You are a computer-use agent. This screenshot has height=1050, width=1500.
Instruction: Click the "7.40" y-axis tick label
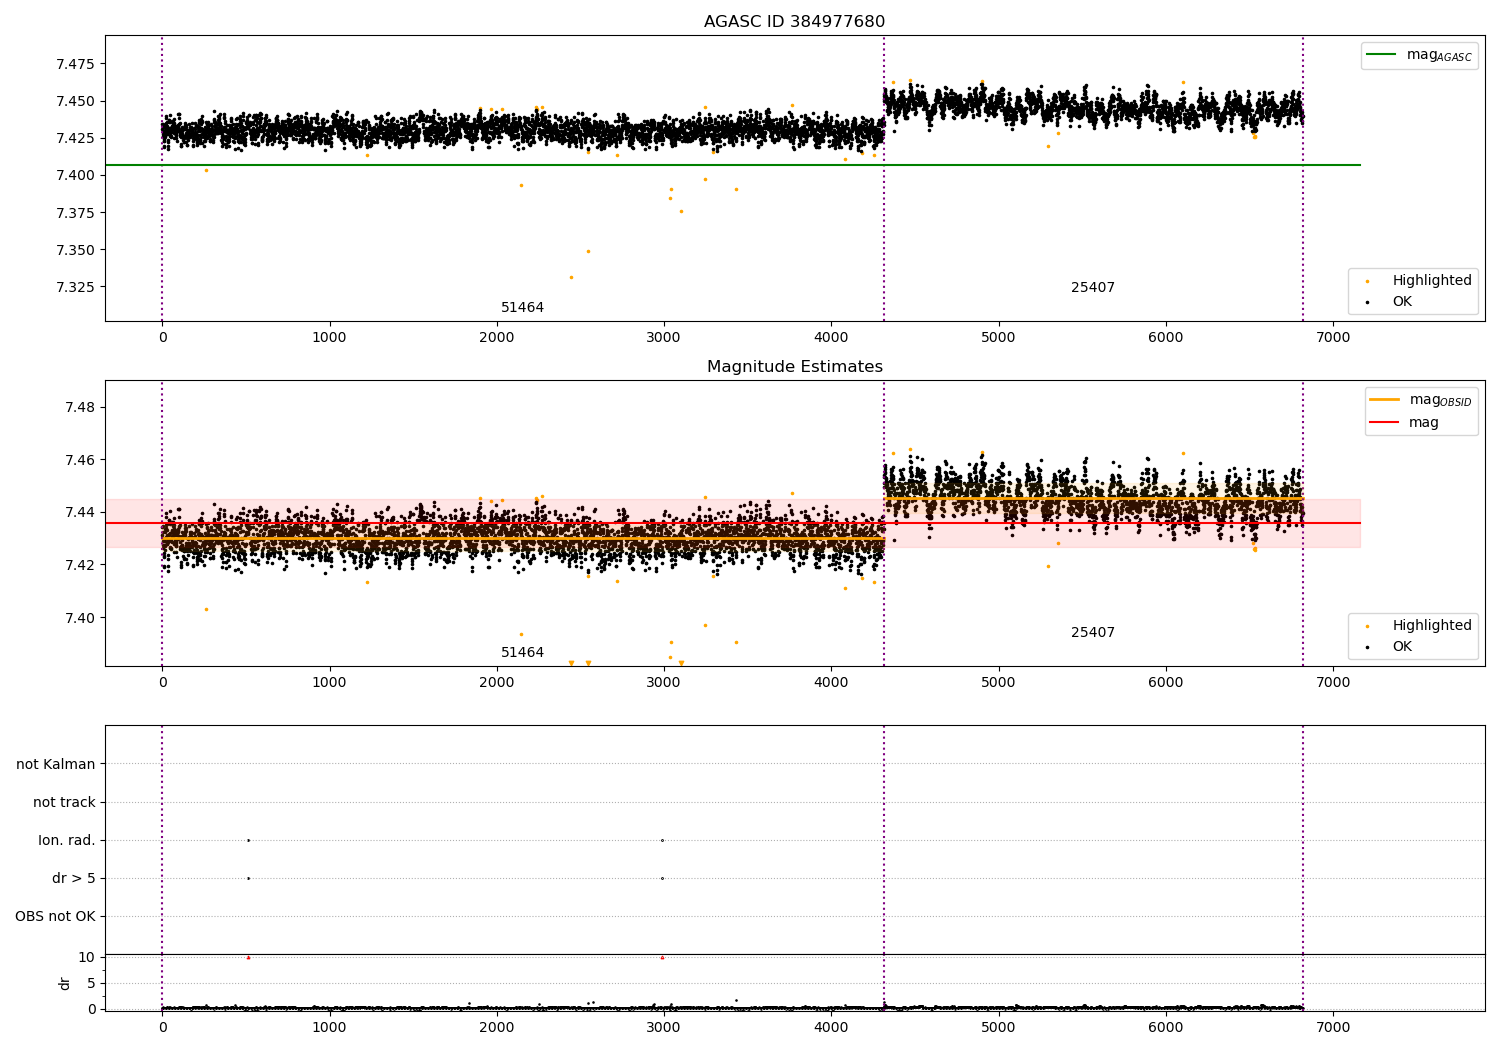(x=79, y=618)
